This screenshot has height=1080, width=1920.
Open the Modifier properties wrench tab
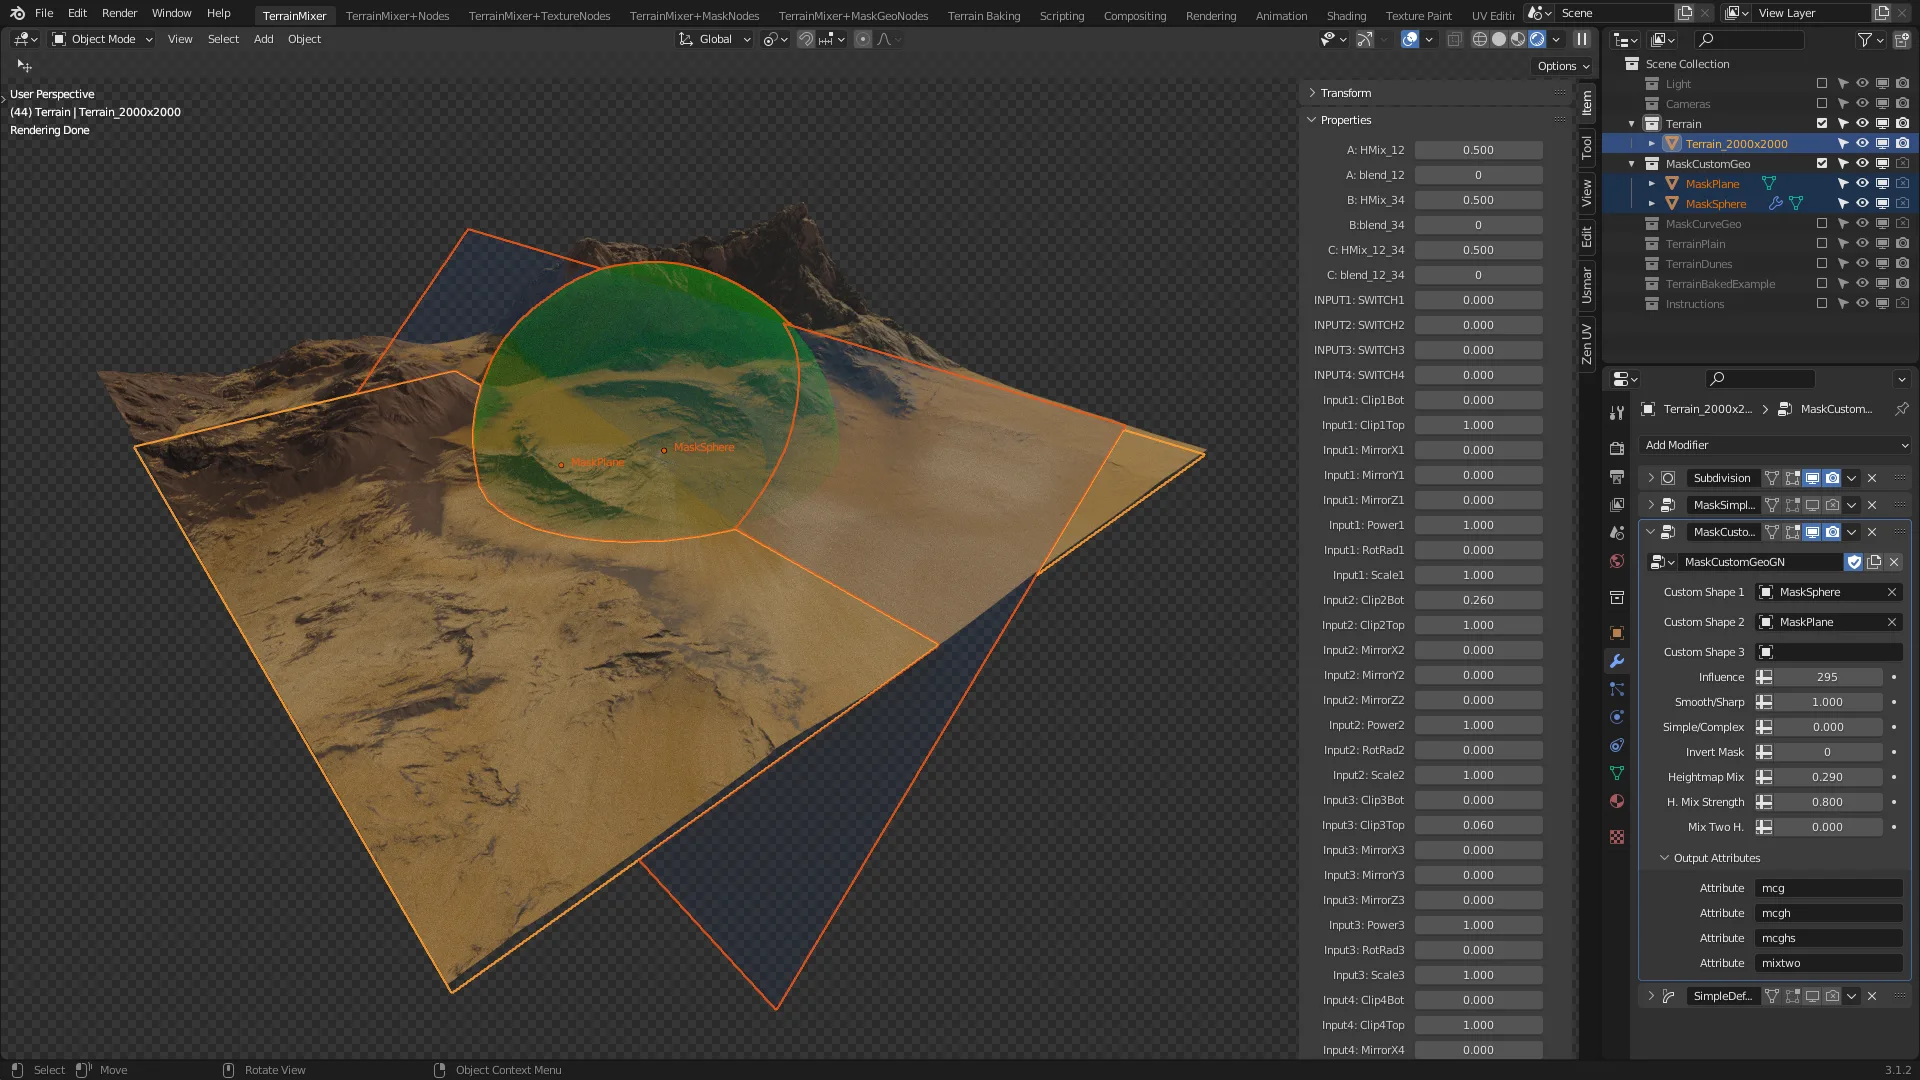(1617, 661)
